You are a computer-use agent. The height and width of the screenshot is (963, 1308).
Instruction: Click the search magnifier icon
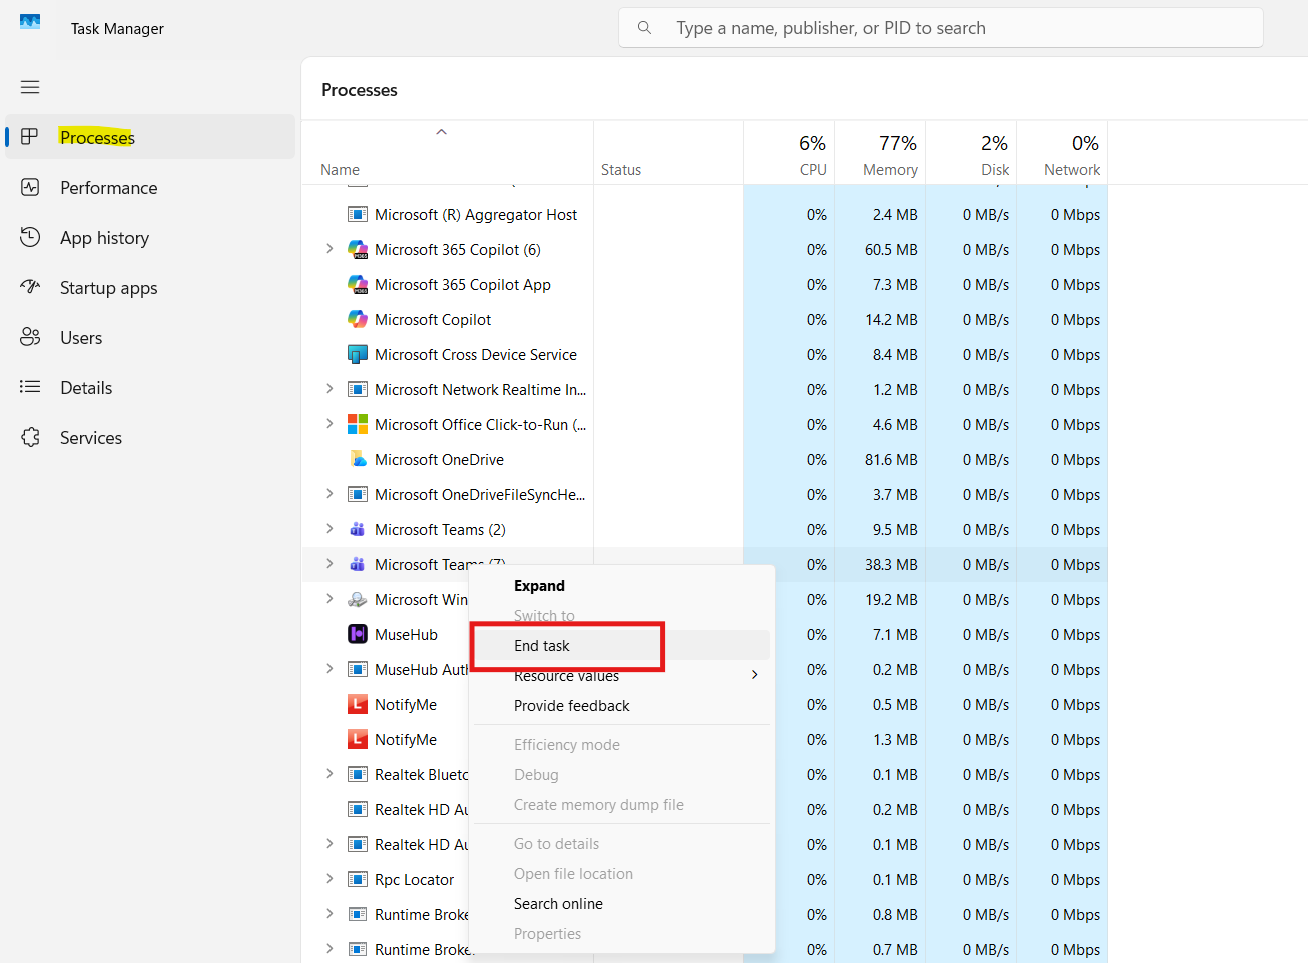click(644, 27)
